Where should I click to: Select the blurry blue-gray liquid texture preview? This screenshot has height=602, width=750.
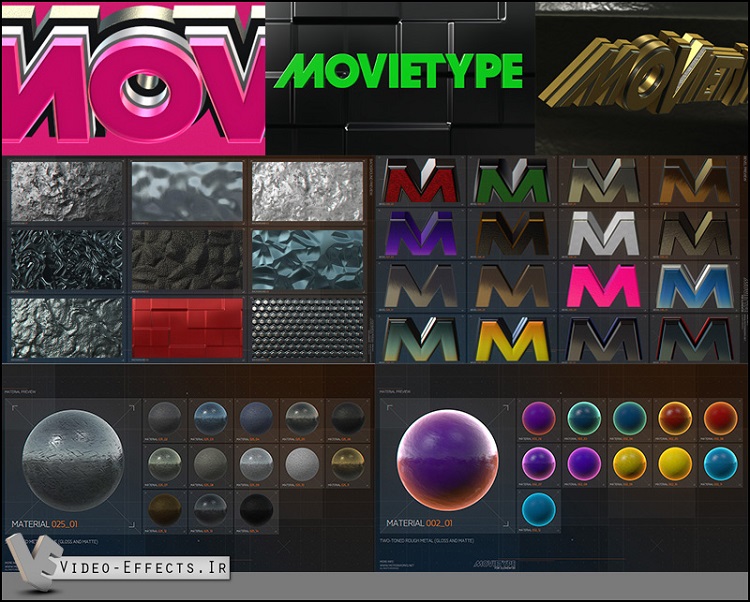click(x=187, y=191)
